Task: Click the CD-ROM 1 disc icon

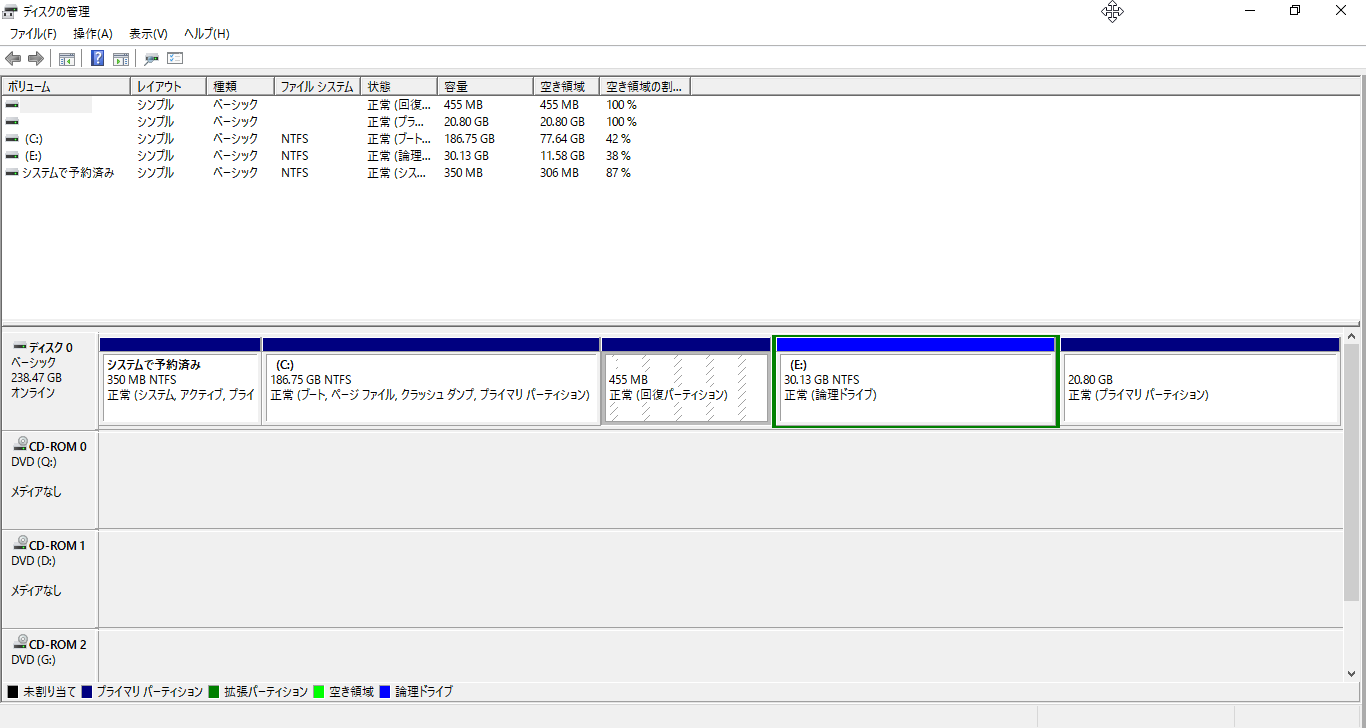Action: pos(20,545)
